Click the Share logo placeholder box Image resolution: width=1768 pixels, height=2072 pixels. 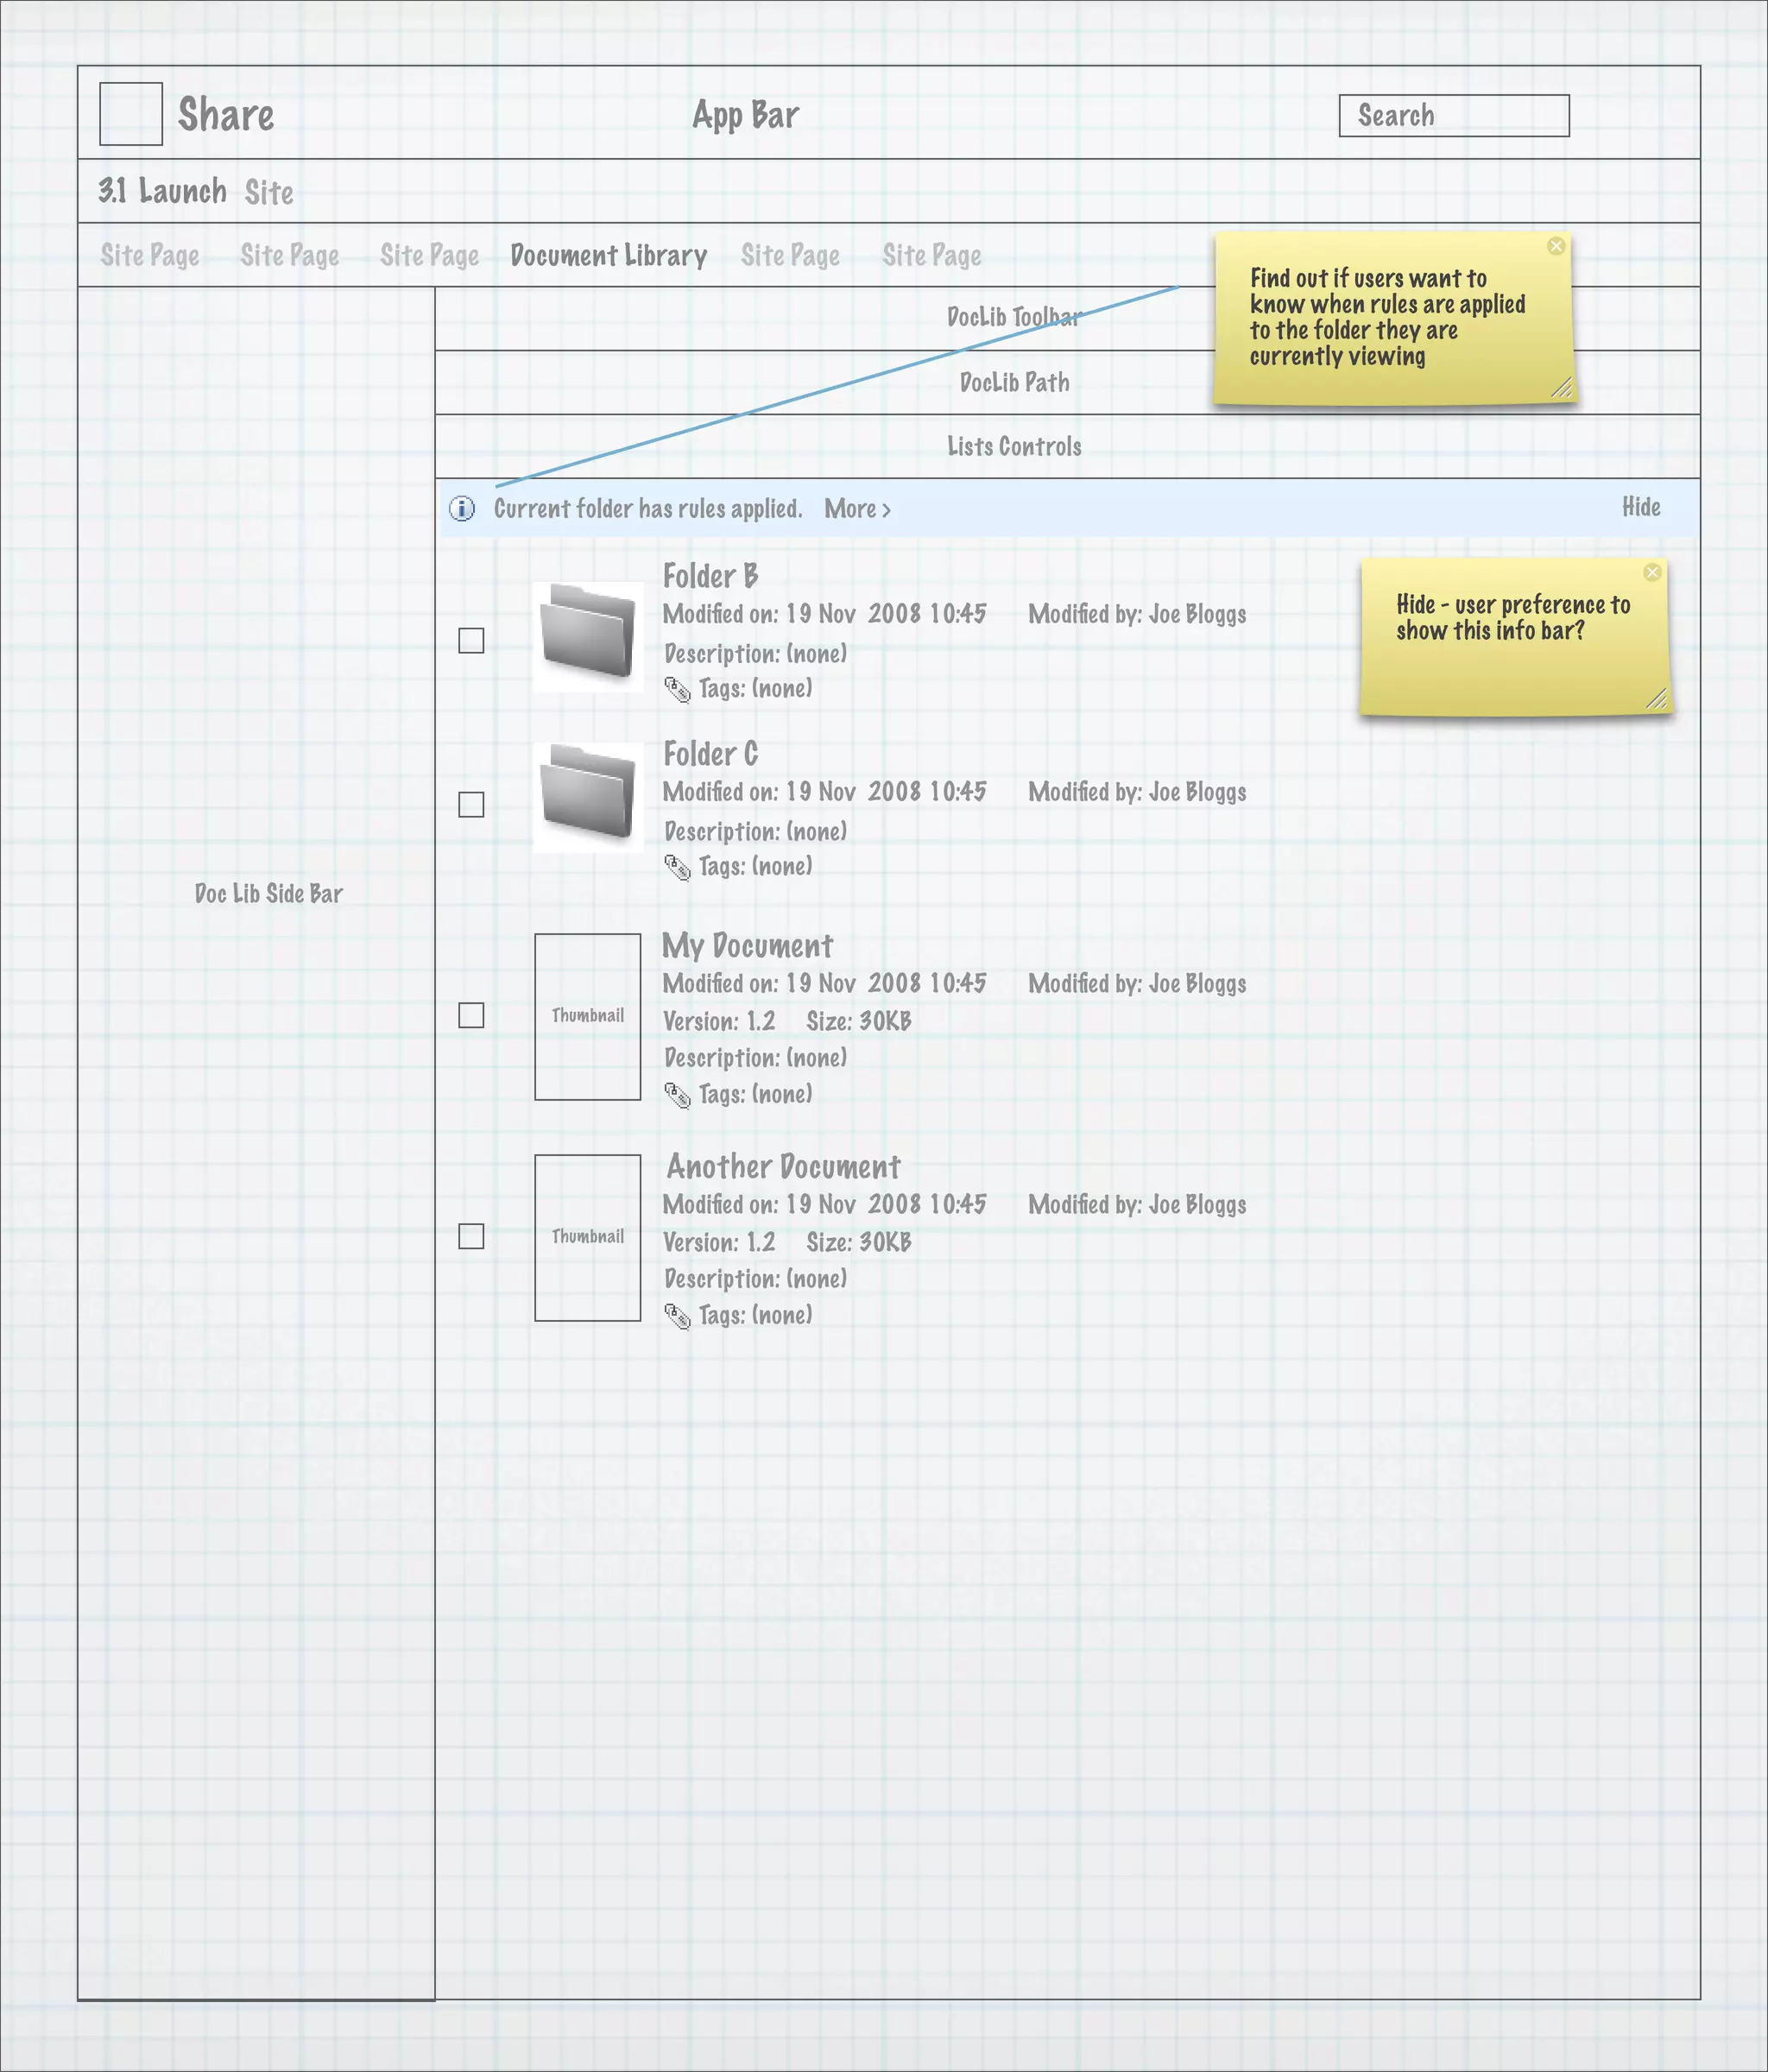point(131,114)
